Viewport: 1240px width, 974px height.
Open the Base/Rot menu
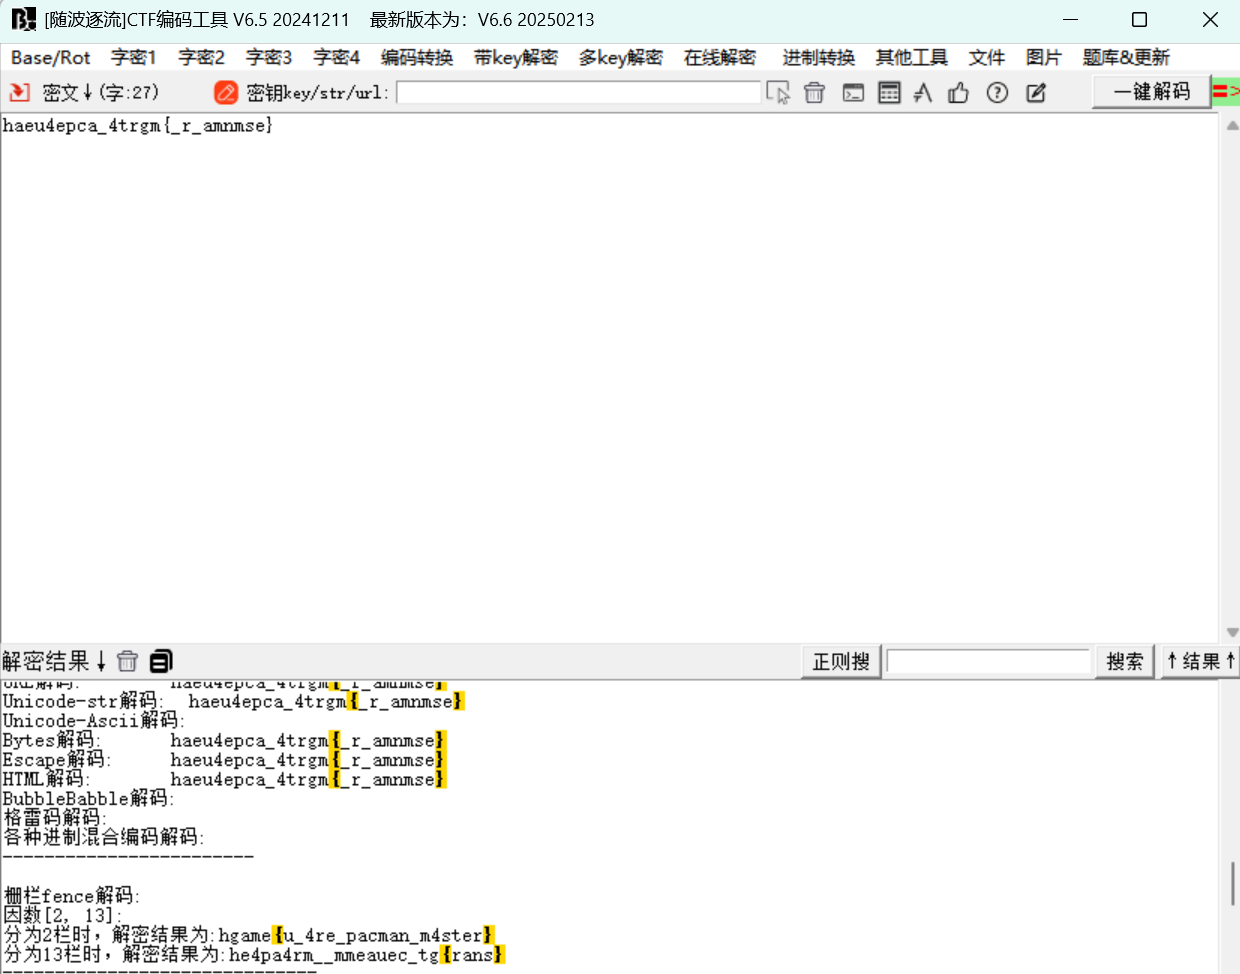coord(50,58)
